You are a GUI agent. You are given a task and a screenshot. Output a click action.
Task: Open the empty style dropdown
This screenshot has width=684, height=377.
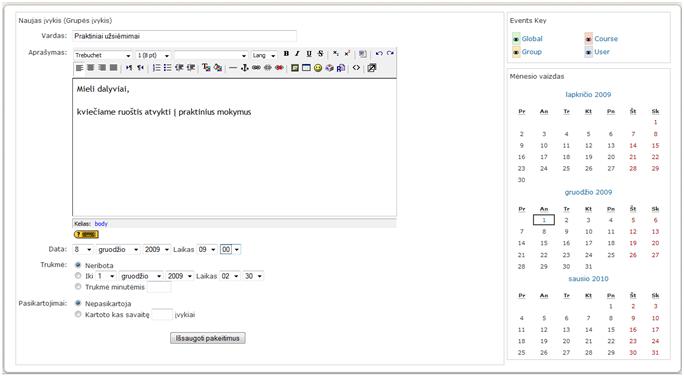click(211, 55)
